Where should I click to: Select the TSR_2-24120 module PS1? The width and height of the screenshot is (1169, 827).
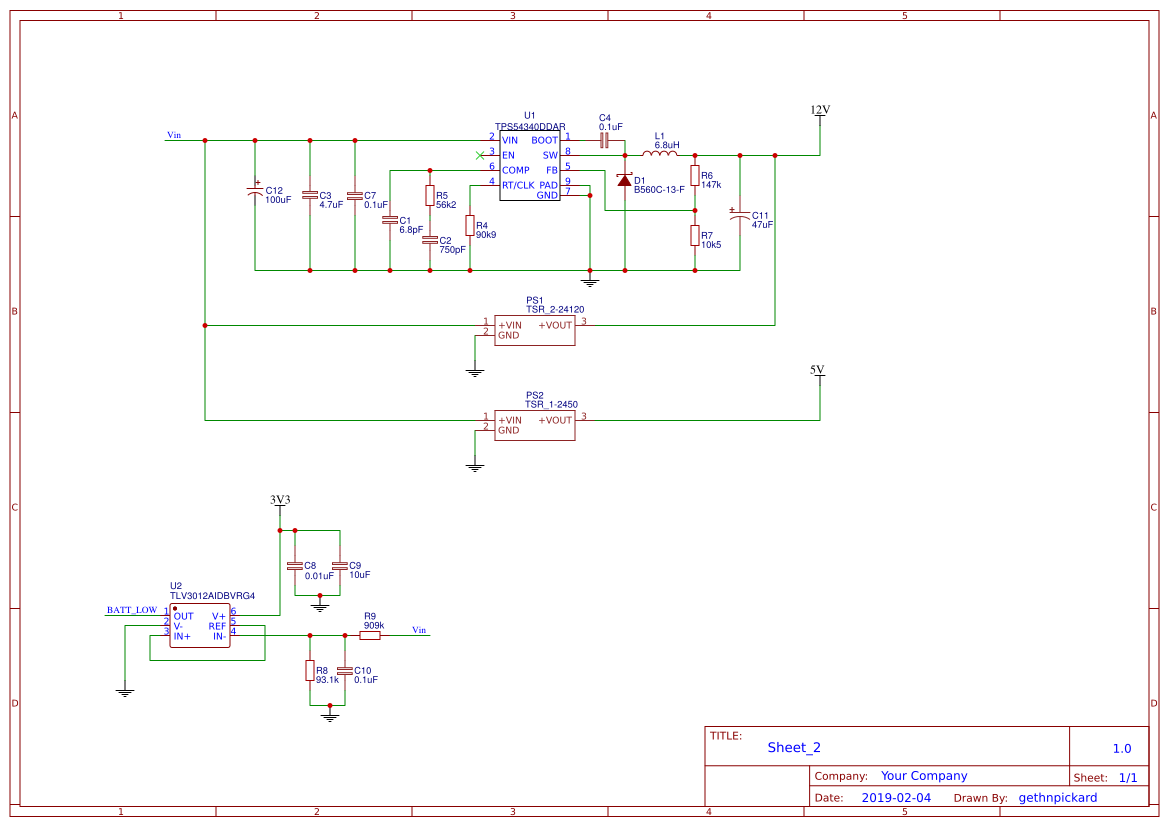click(x=533, y=328)
